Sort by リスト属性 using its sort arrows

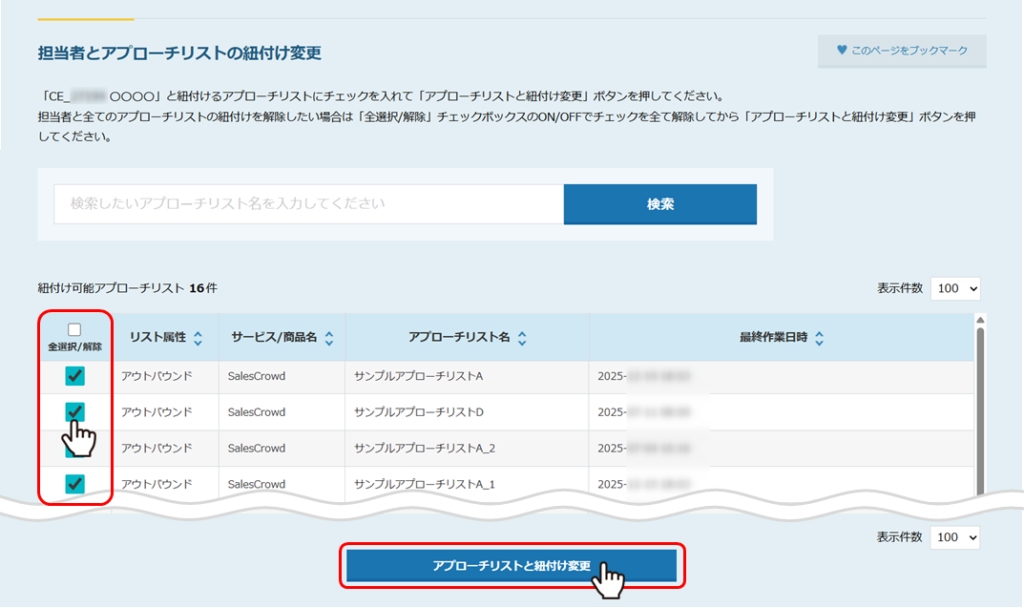pos(197,339)
